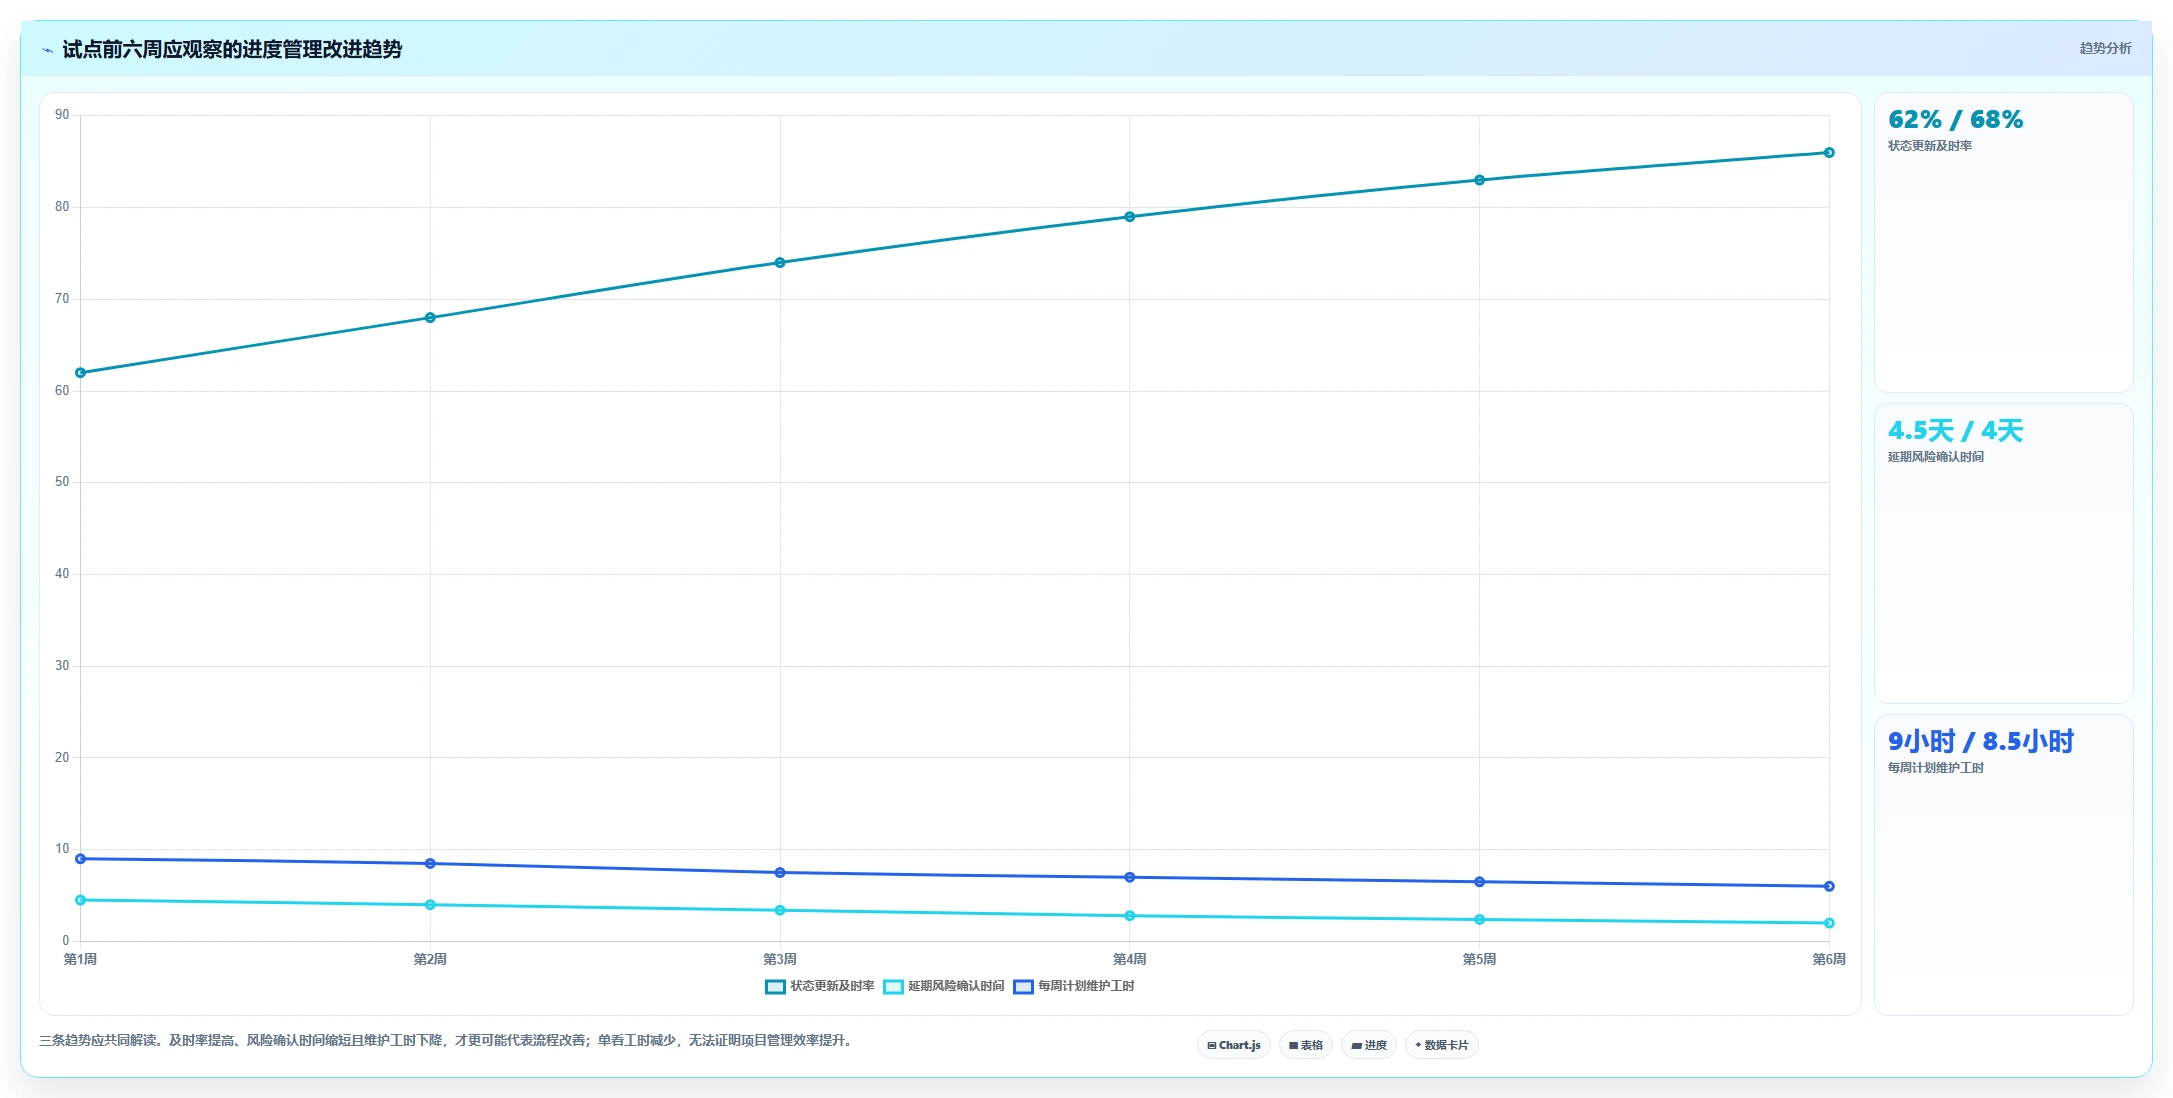The width and height of the screenshot is (2173, 1098).
Task: Click the 表格 tag pill
Action: pyautogui.click(x=1306, y=1045)
